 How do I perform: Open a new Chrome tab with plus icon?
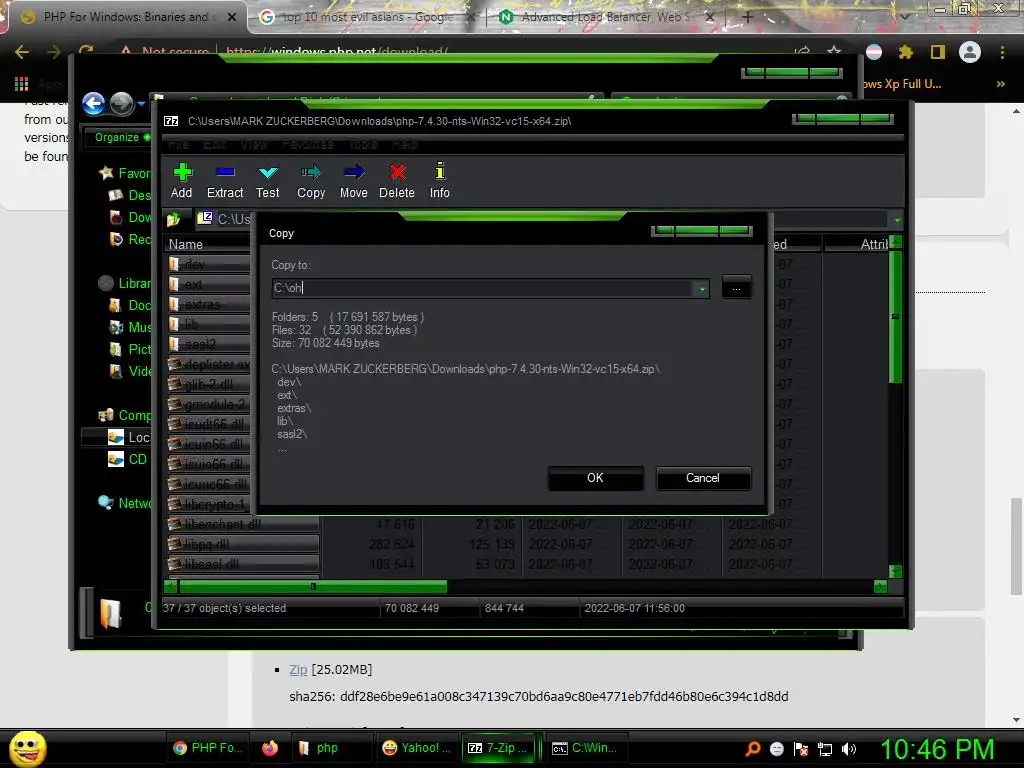click(748, 18)
